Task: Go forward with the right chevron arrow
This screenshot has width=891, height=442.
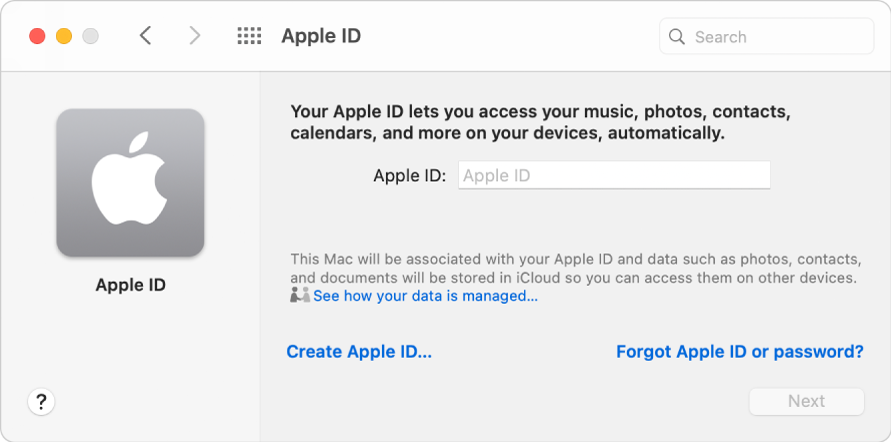Action: pos(194,36)
